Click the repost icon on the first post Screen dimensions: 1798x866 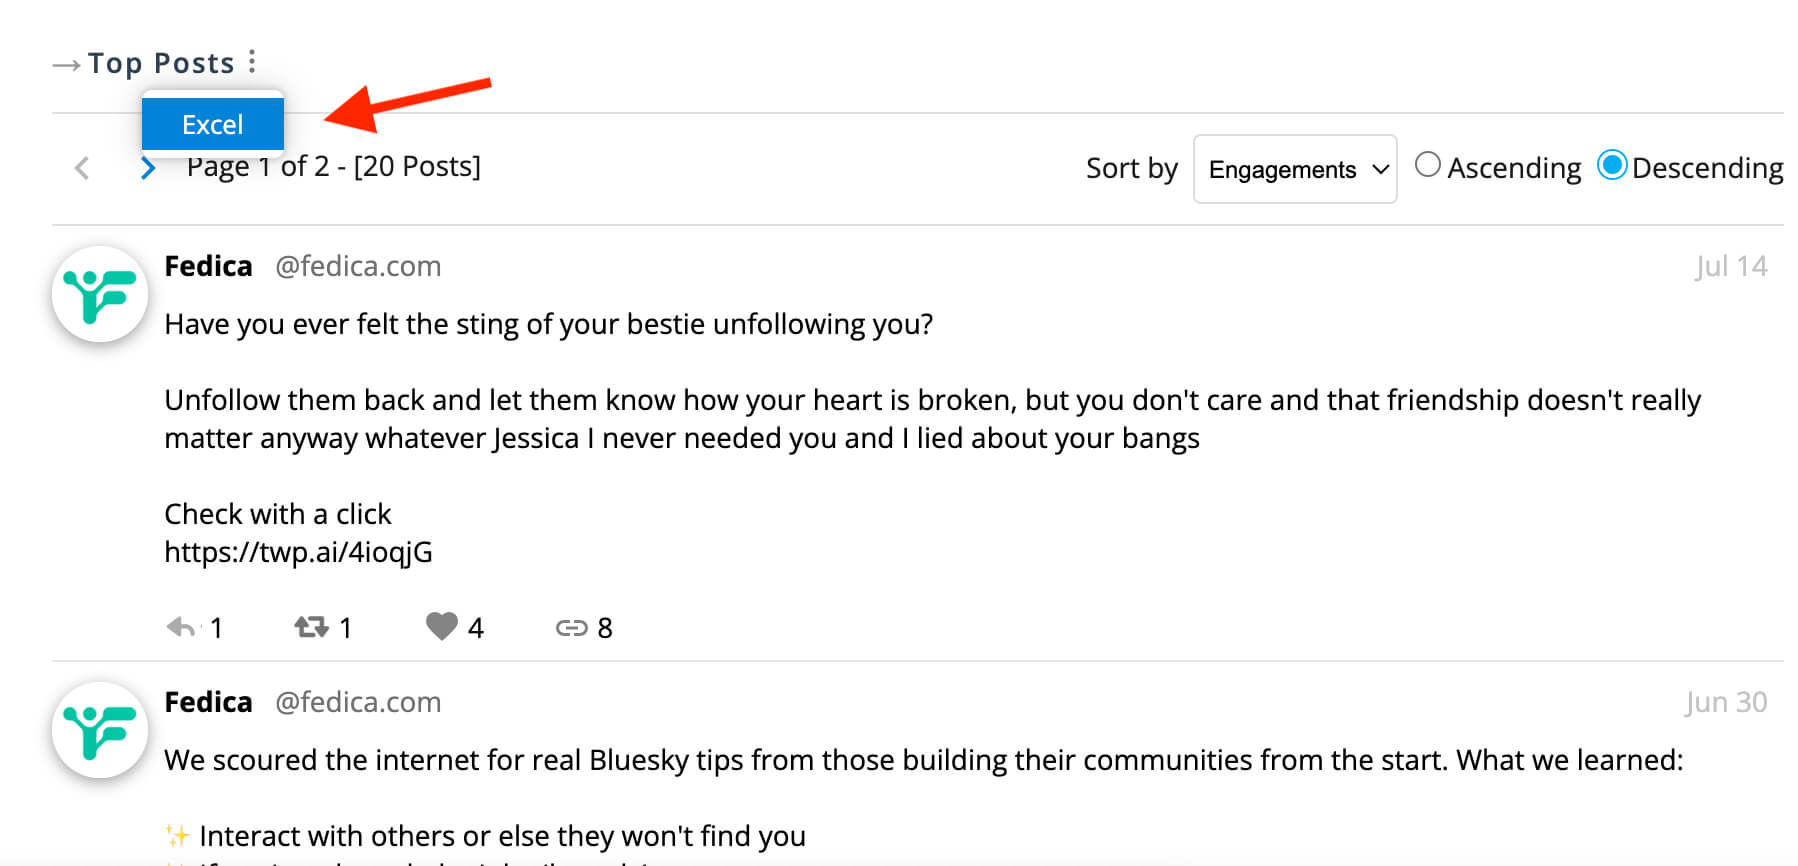click(311, 627)
